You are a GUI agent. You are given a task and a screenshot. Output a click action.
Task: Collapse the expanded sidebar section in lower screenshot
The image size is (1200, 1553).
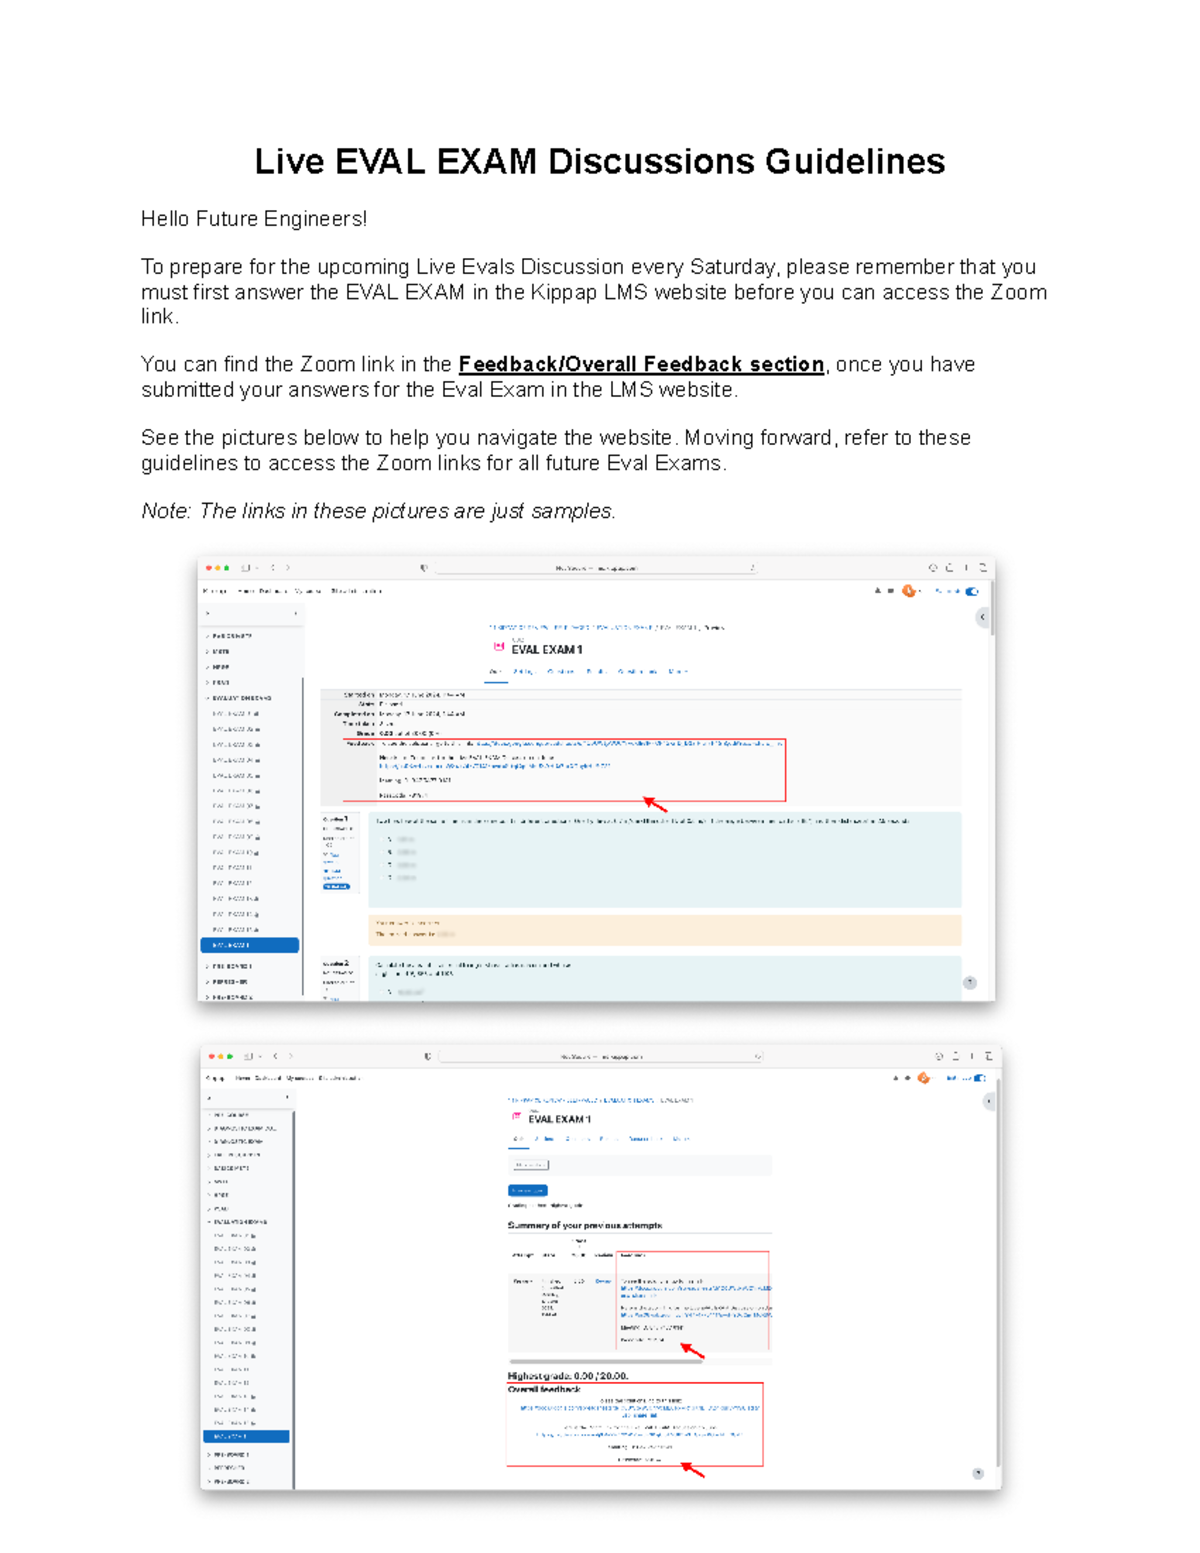pos(210,1222)
